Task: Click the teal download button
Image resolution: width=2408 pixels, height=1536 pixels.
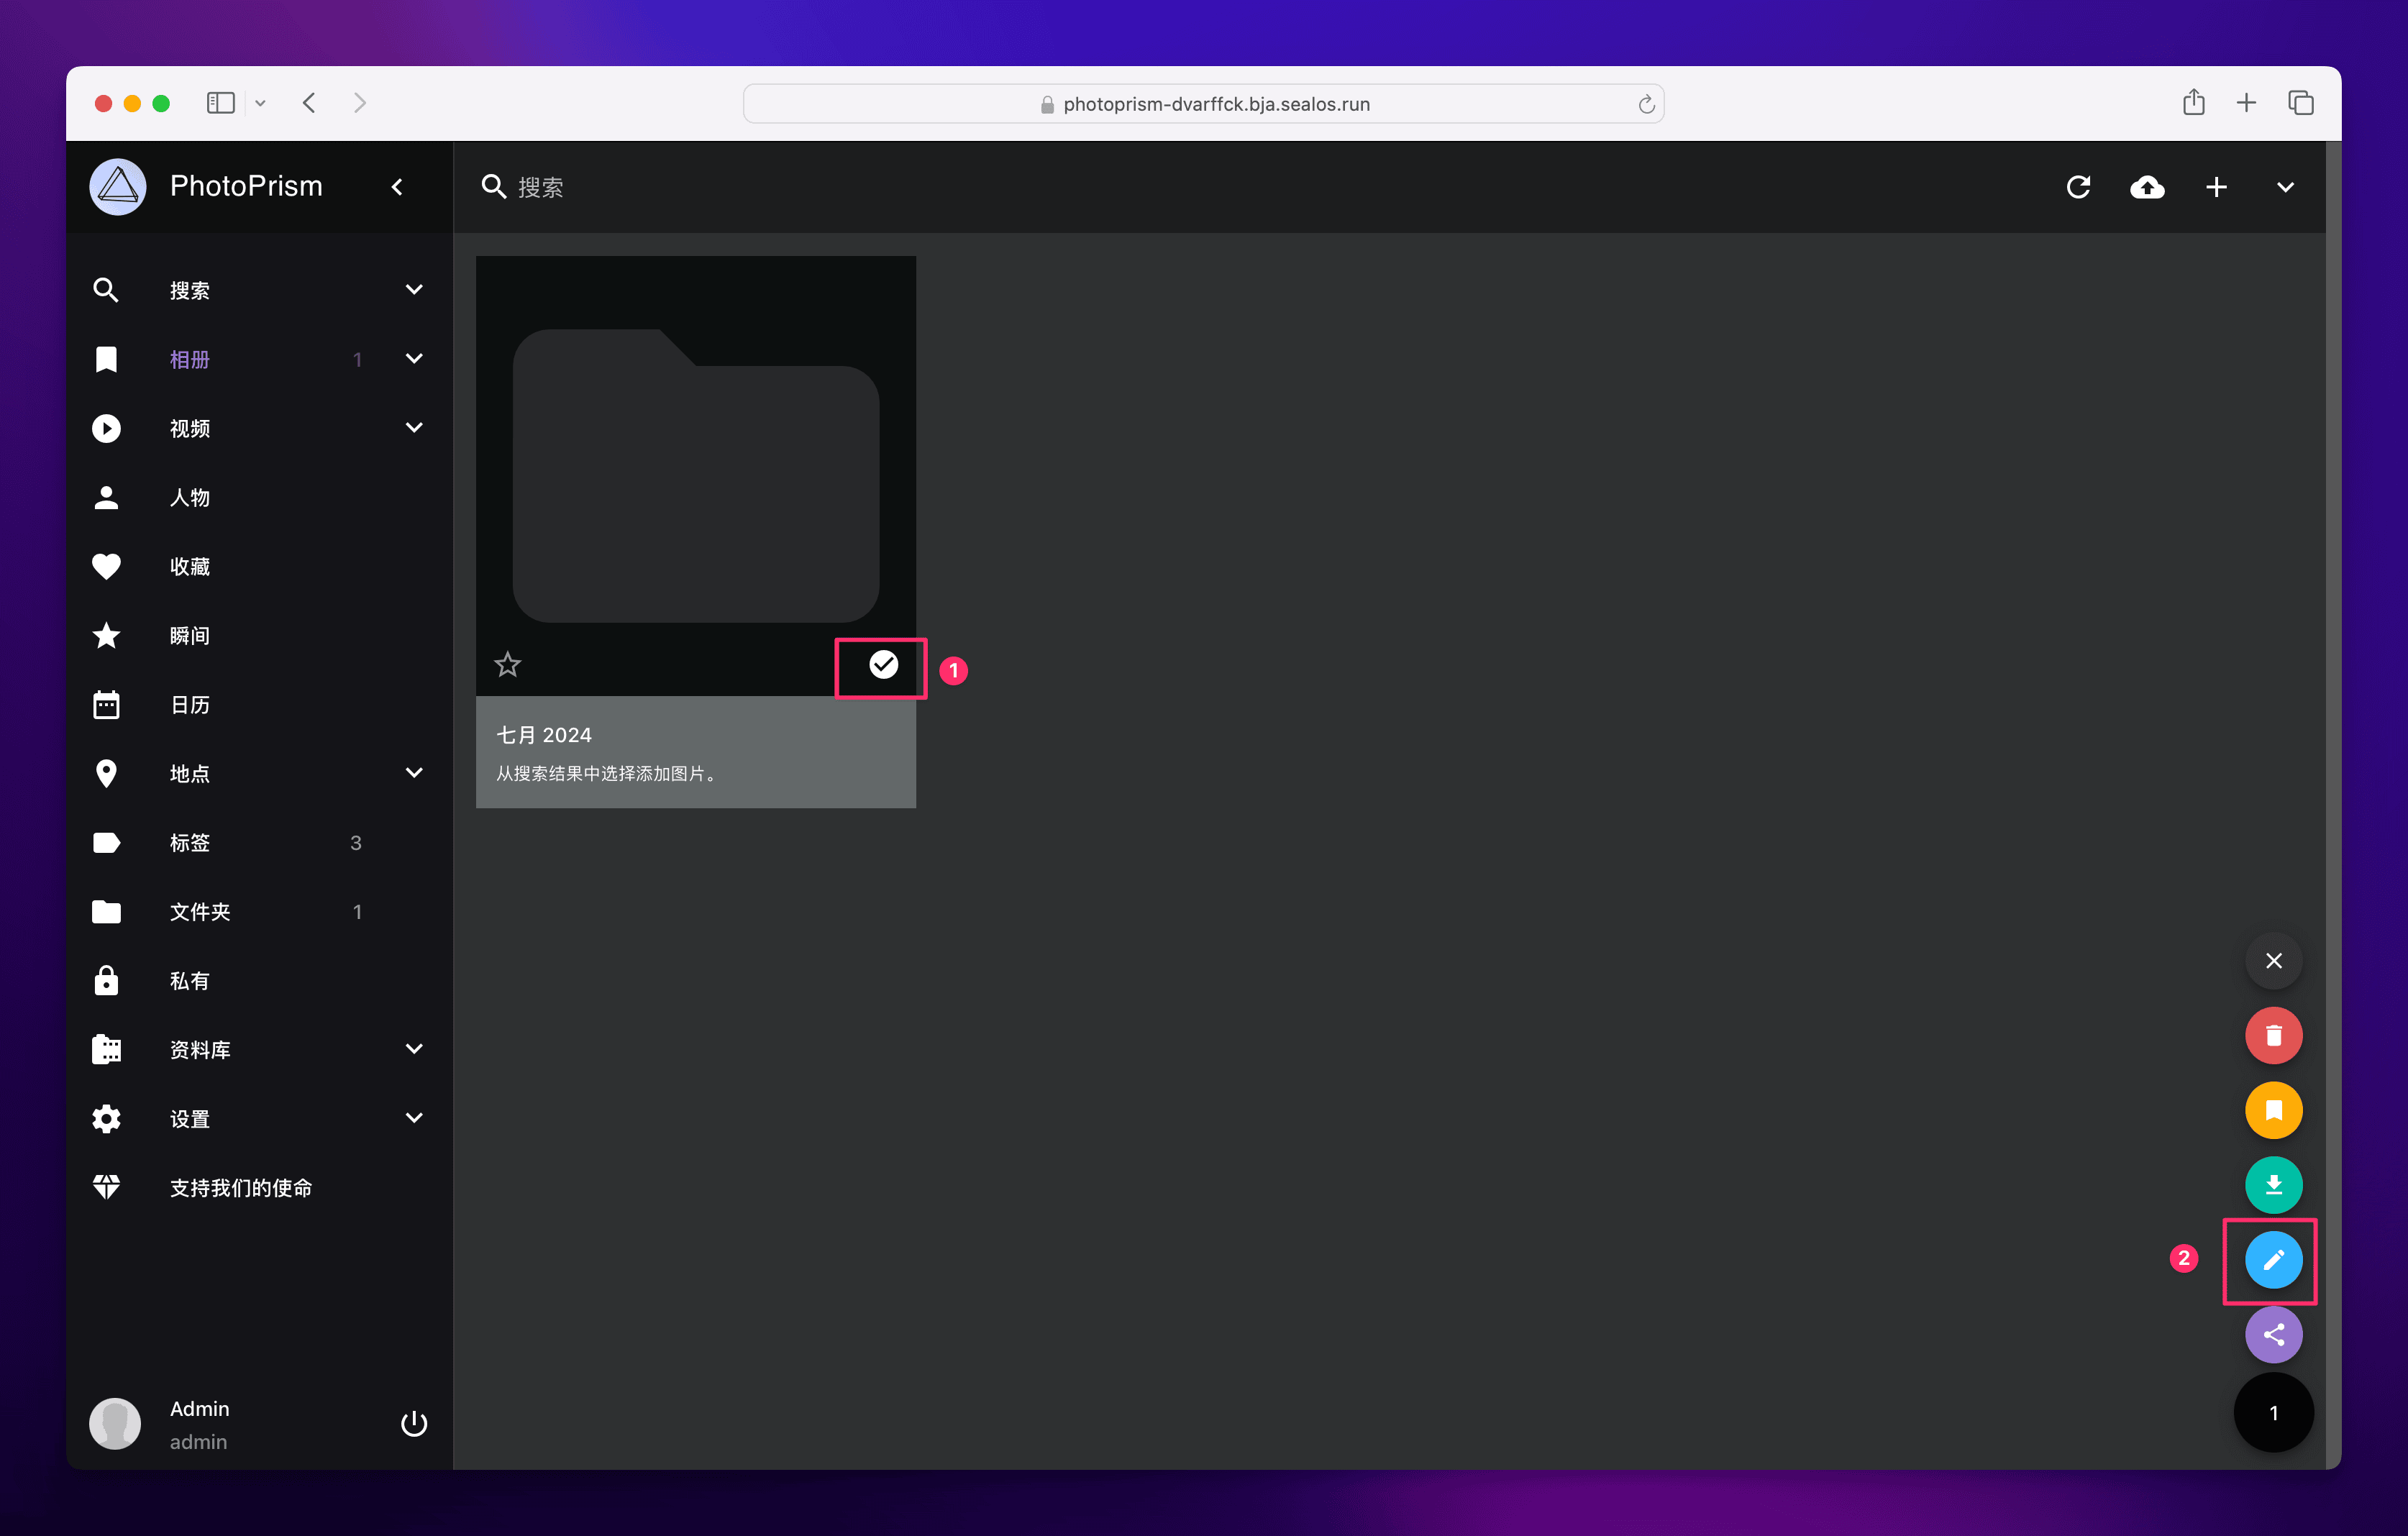Action: (2273, 1185)
